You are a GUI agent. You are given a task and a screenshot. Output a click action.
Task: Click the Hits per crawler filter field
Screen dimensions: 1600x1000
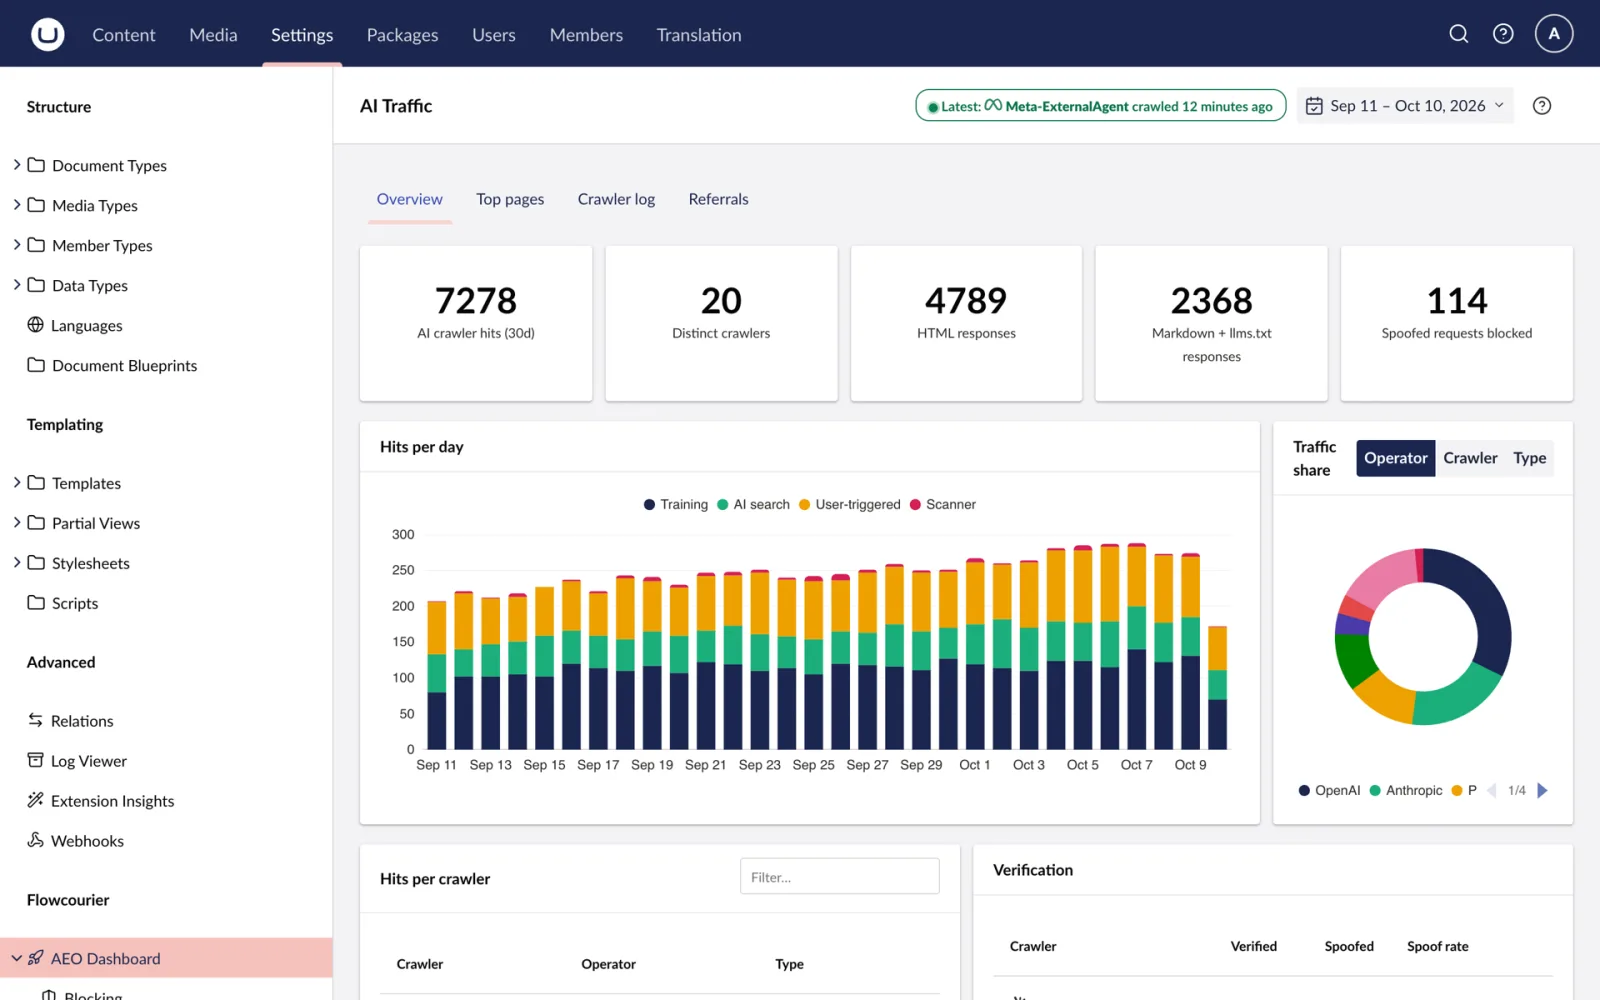[840, 877]
